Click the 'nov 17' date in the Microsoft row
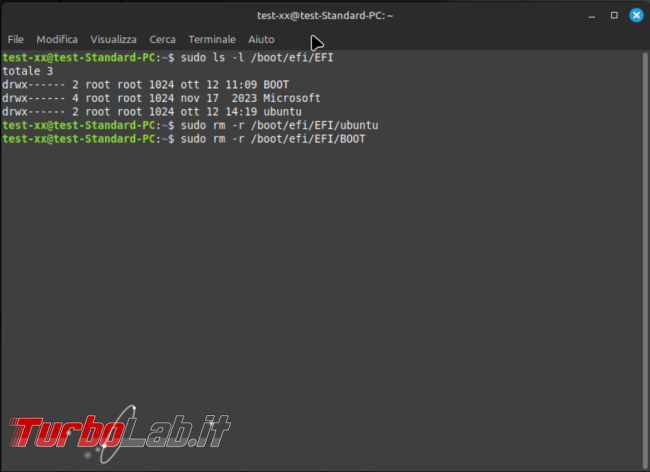 (x=199, y=98)
